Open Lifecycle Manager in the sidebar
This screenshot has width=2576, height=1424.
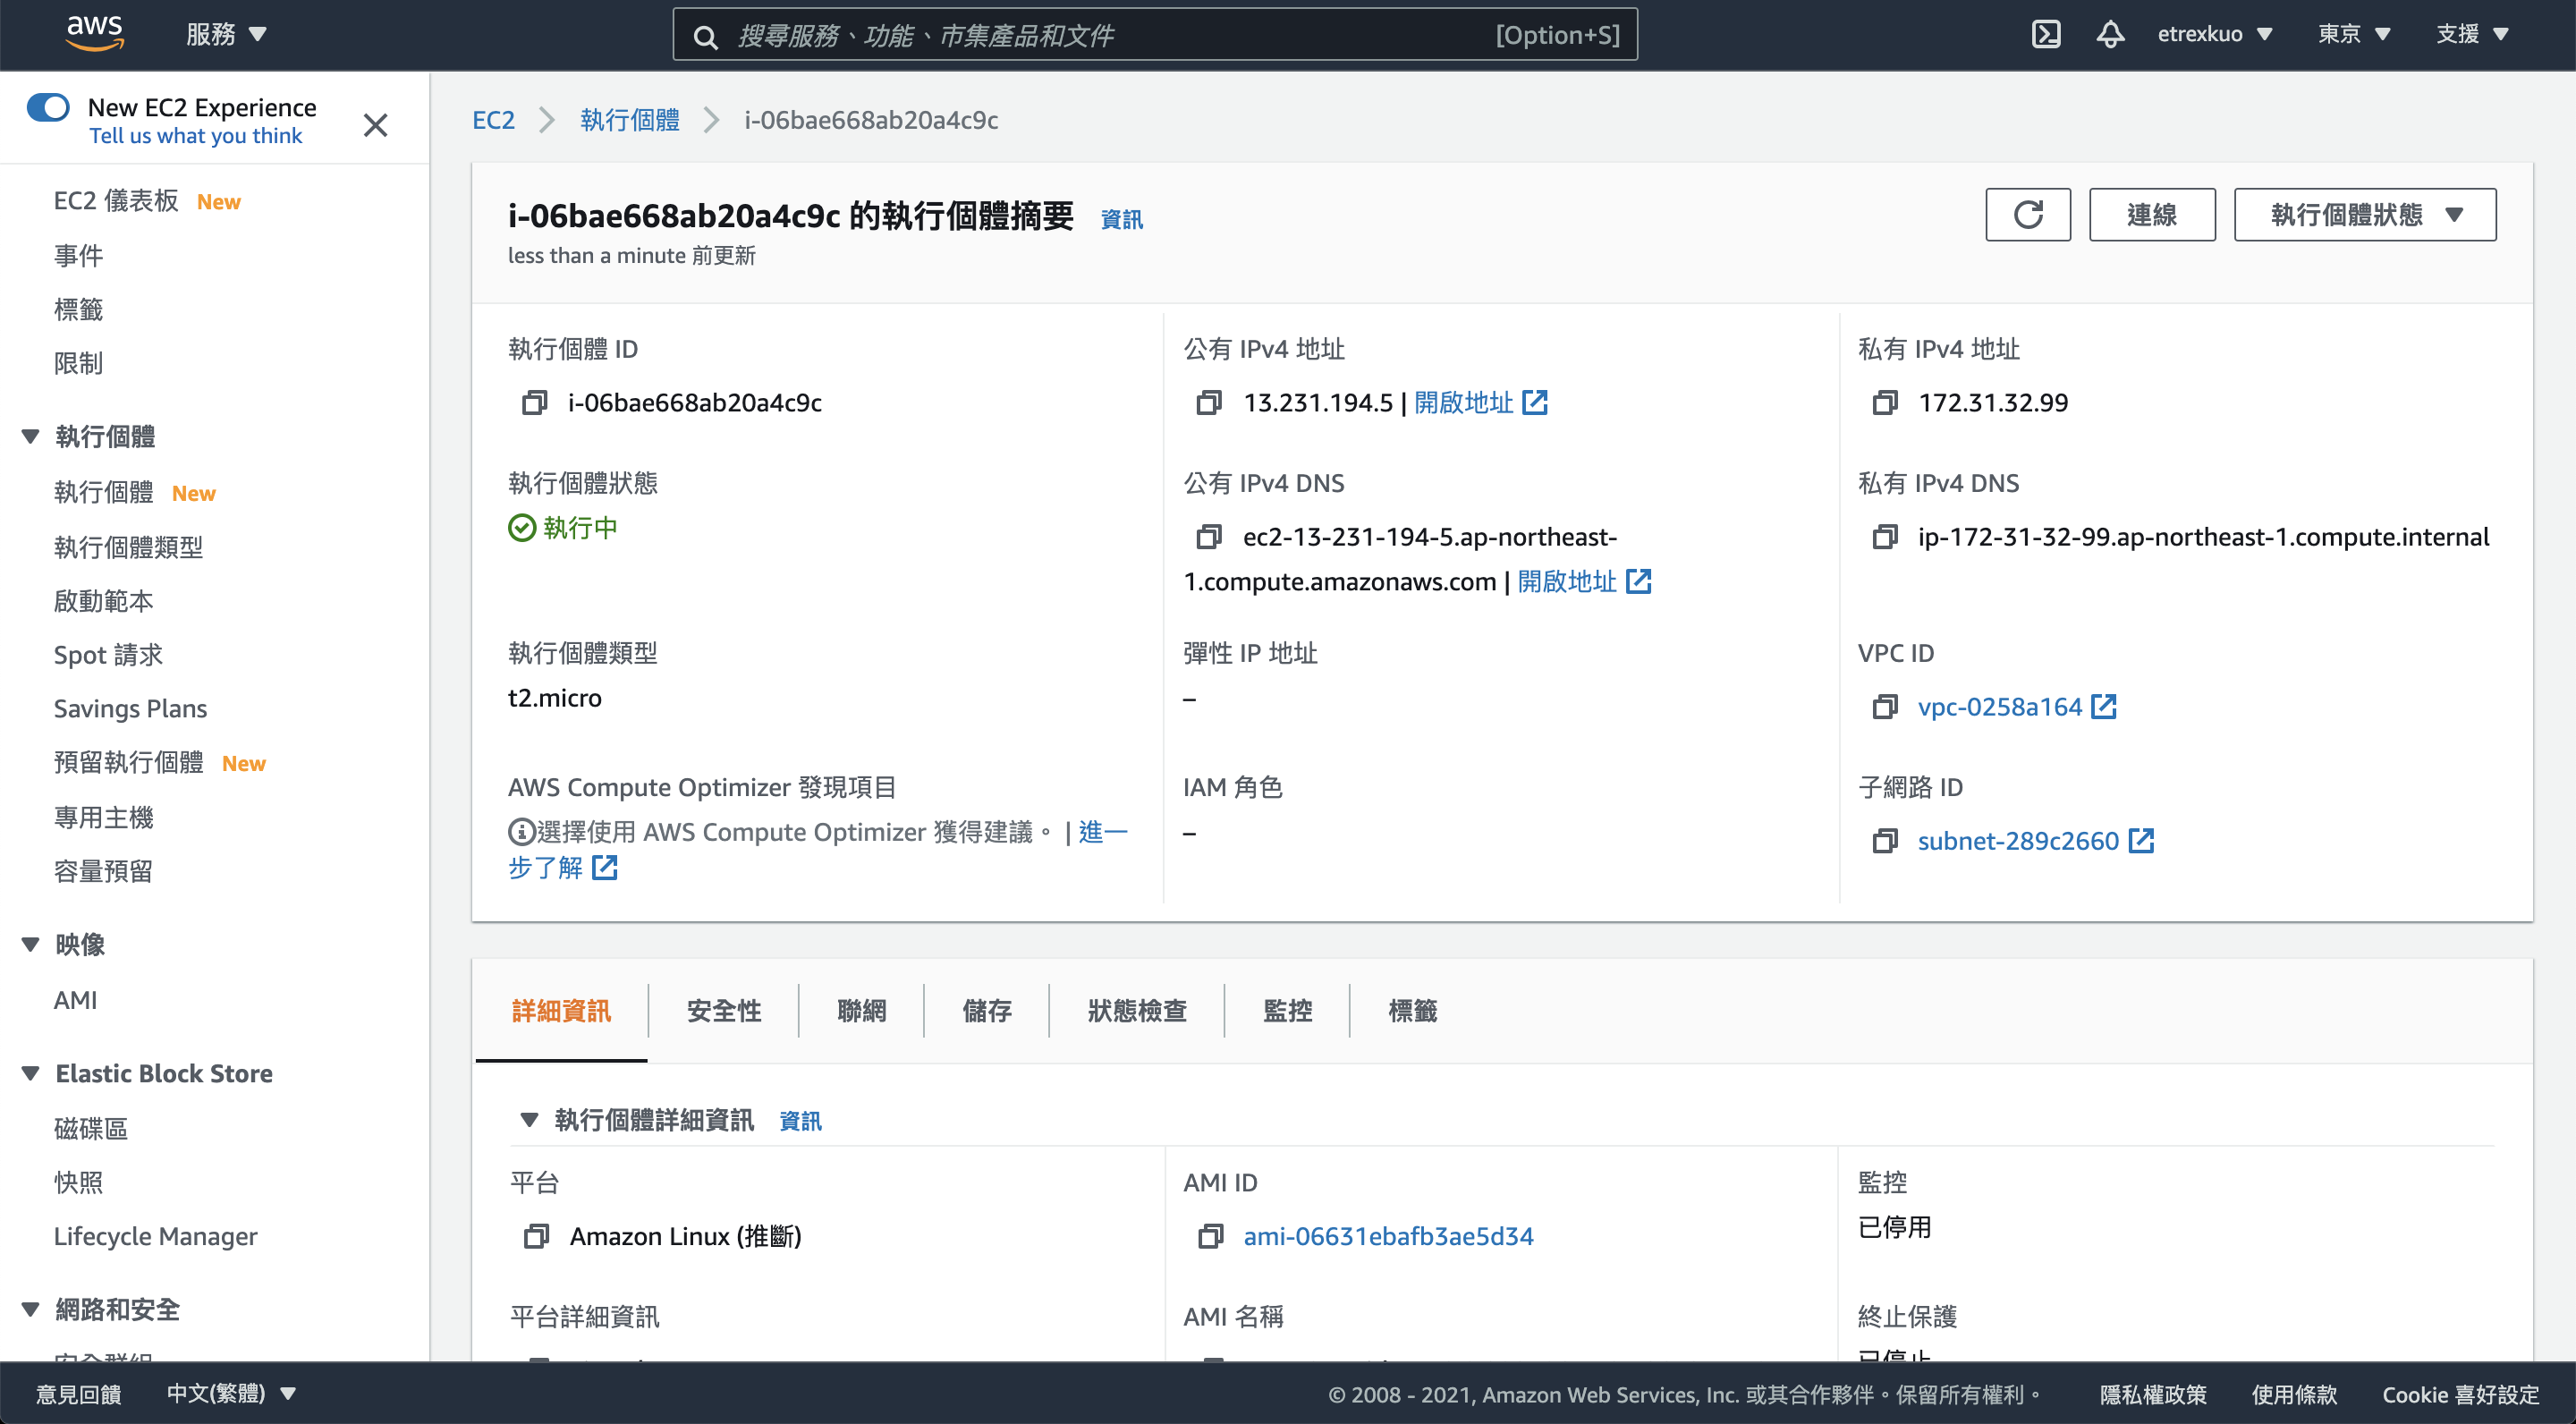tap(155, 1236)
